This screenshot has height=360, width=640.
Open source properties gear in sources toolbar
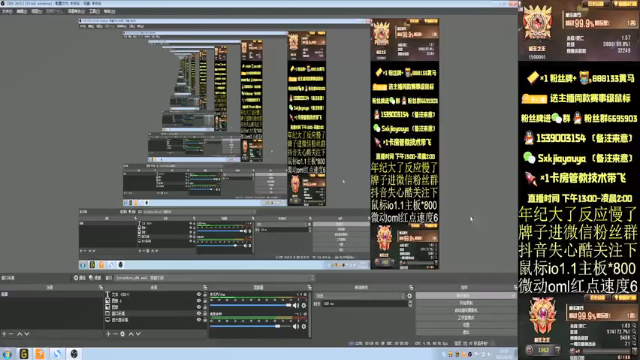point(122,334)
